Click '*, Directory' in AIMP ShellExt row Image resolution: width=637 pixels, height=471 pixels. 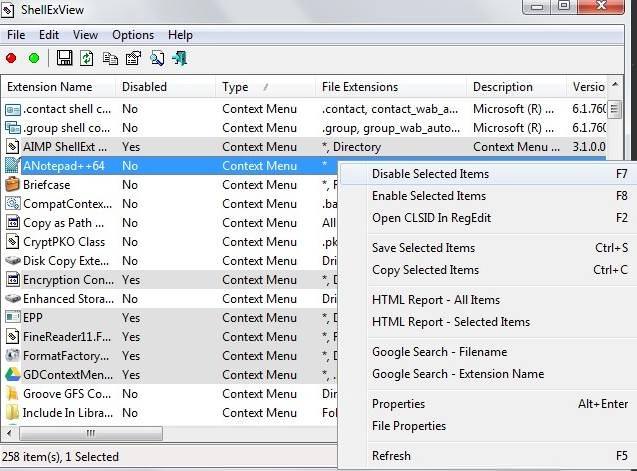351,147
